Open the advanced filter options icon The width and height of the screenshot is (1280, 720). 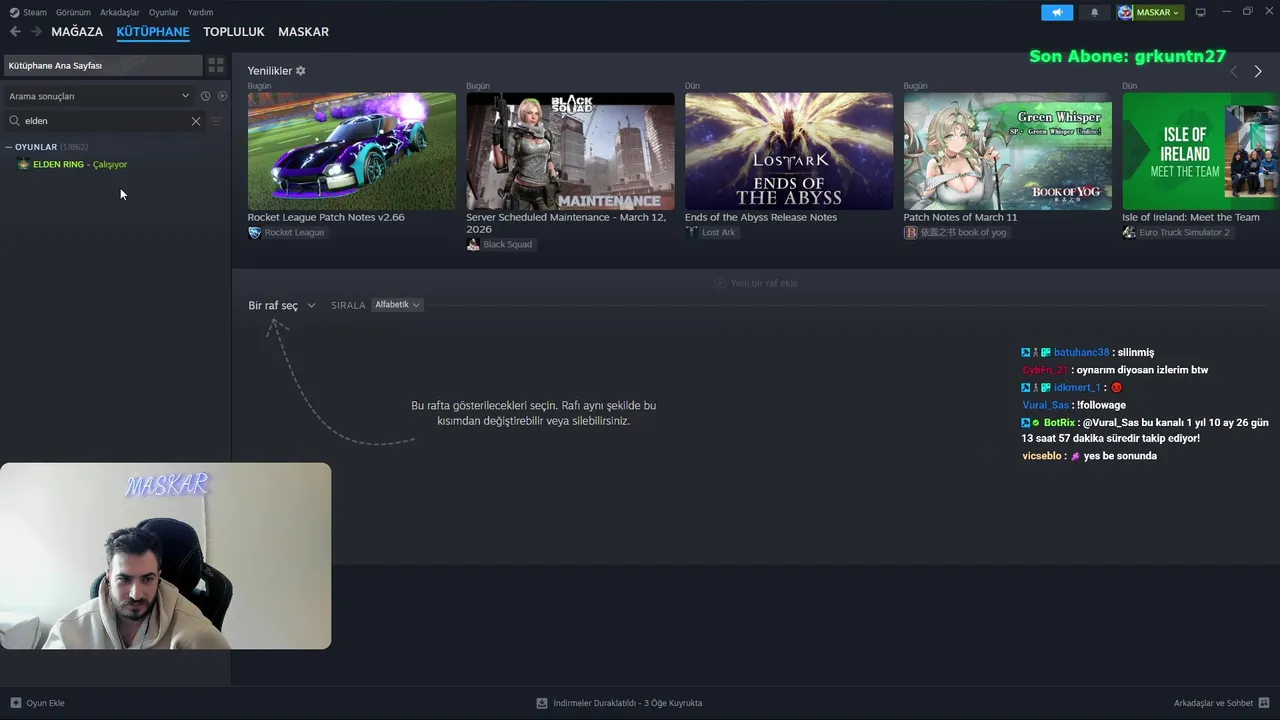tap(216, 121)
